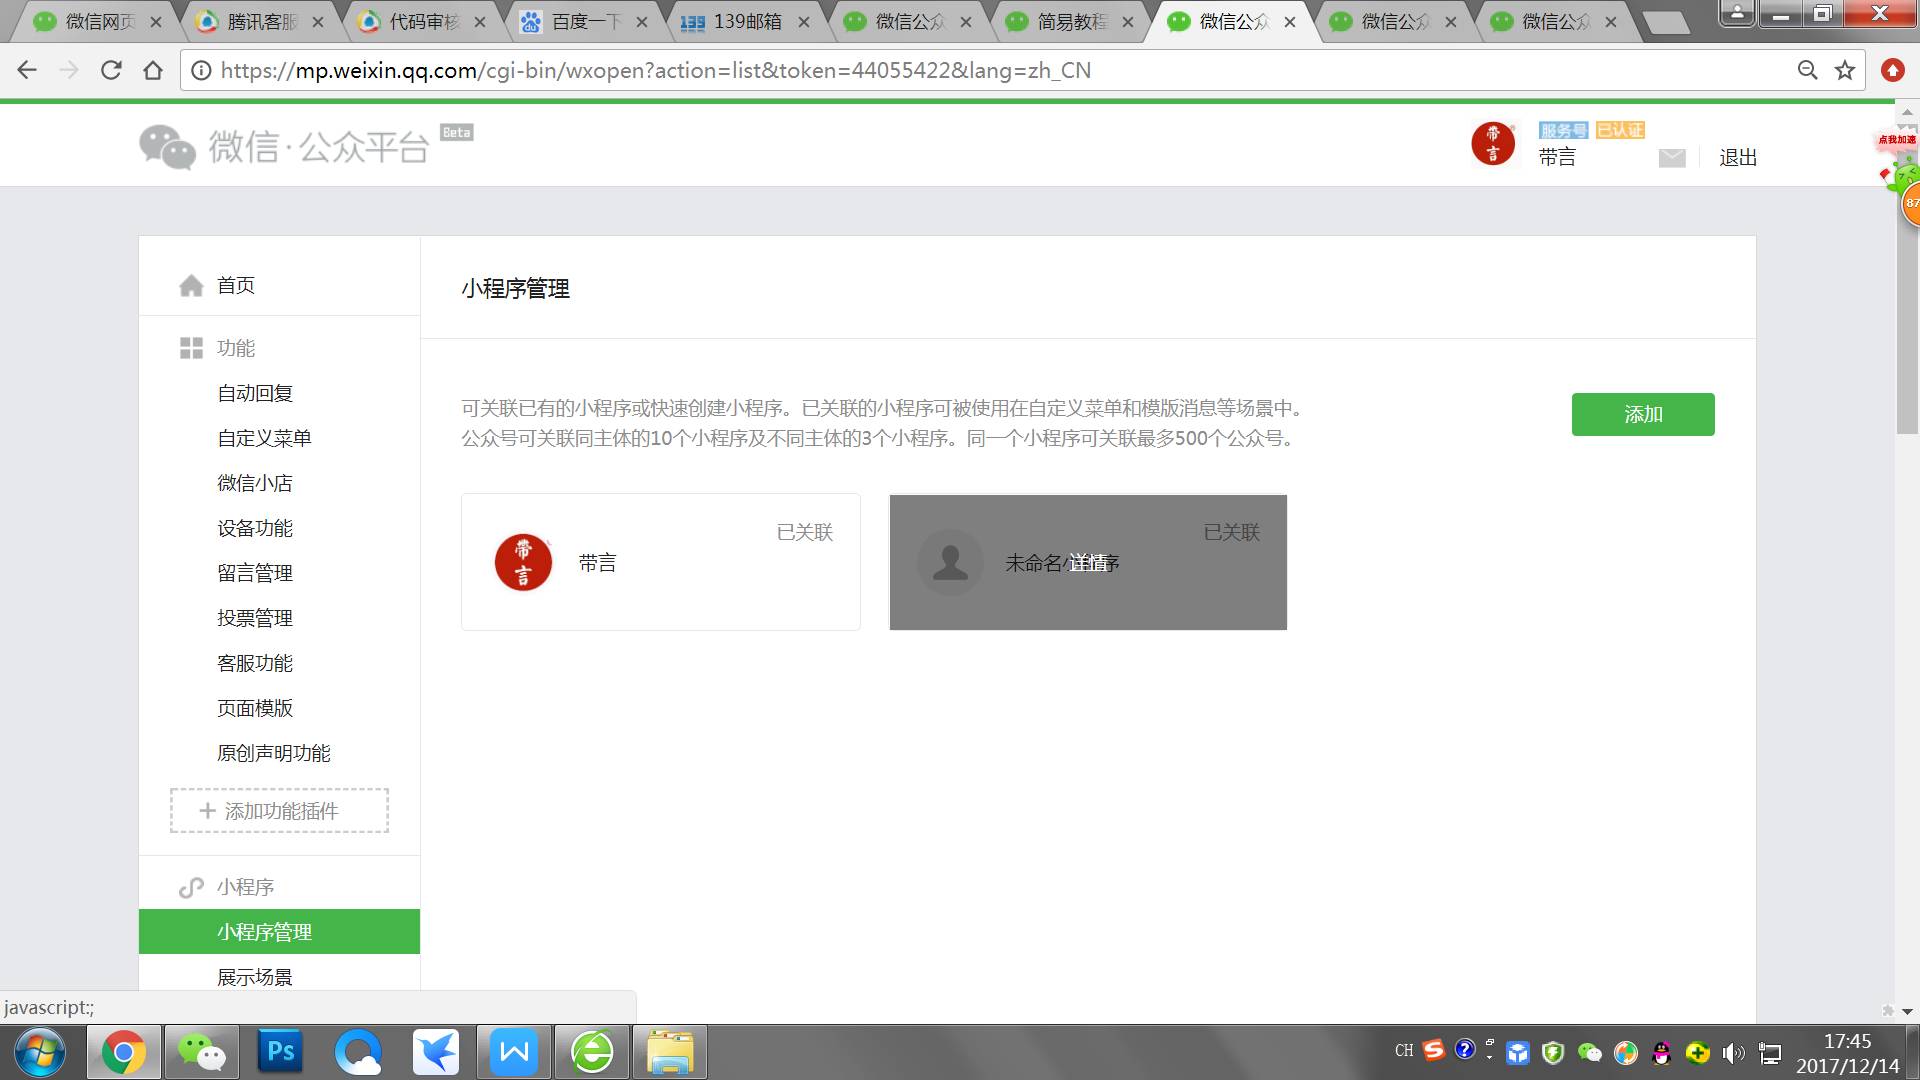Screen dimensions: 1920x1080
Task: Click the 带言 red account avatar in header
Action: coord(1493,144)
